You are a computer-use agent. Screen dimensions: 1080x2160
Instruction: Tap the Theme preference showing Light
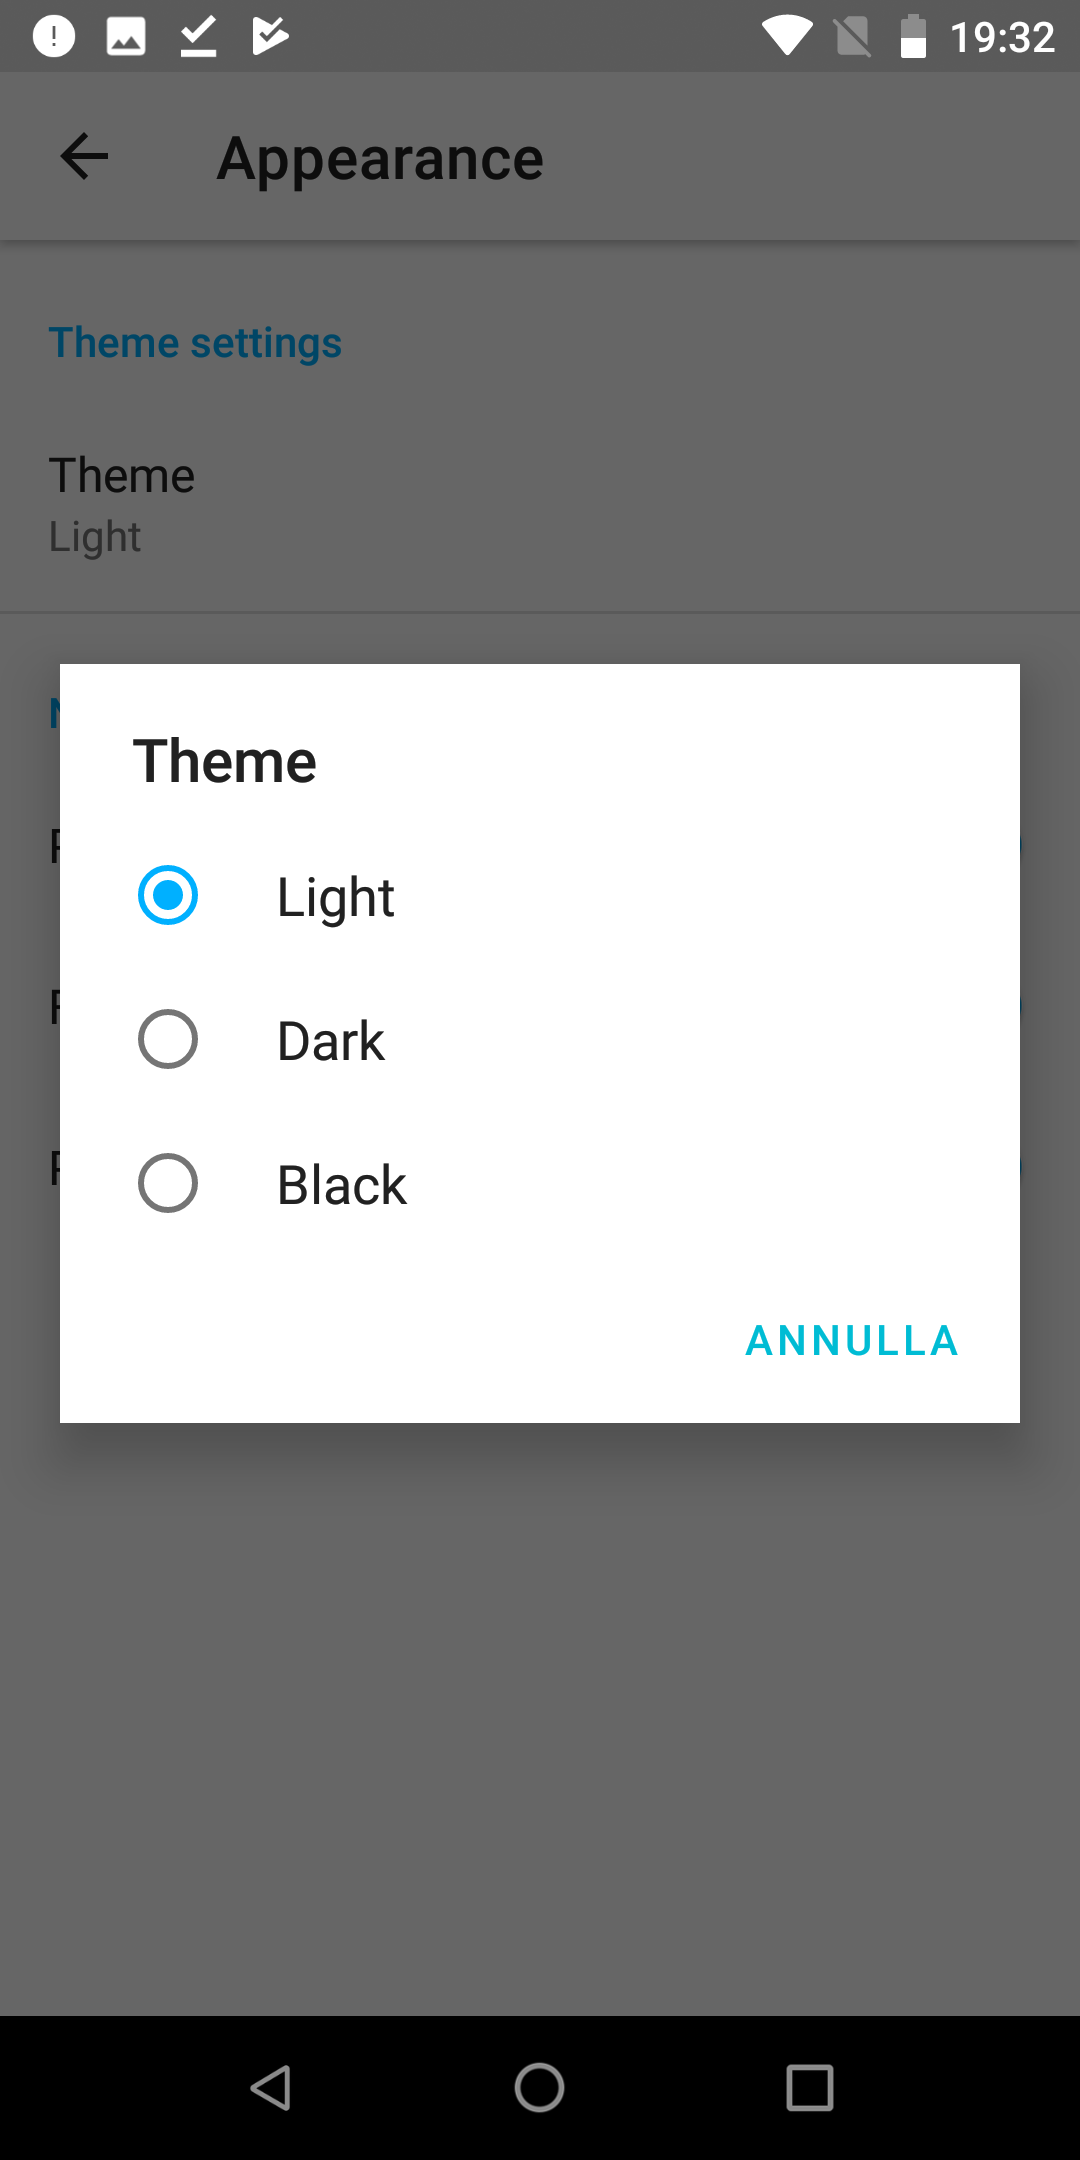(540, 505)
